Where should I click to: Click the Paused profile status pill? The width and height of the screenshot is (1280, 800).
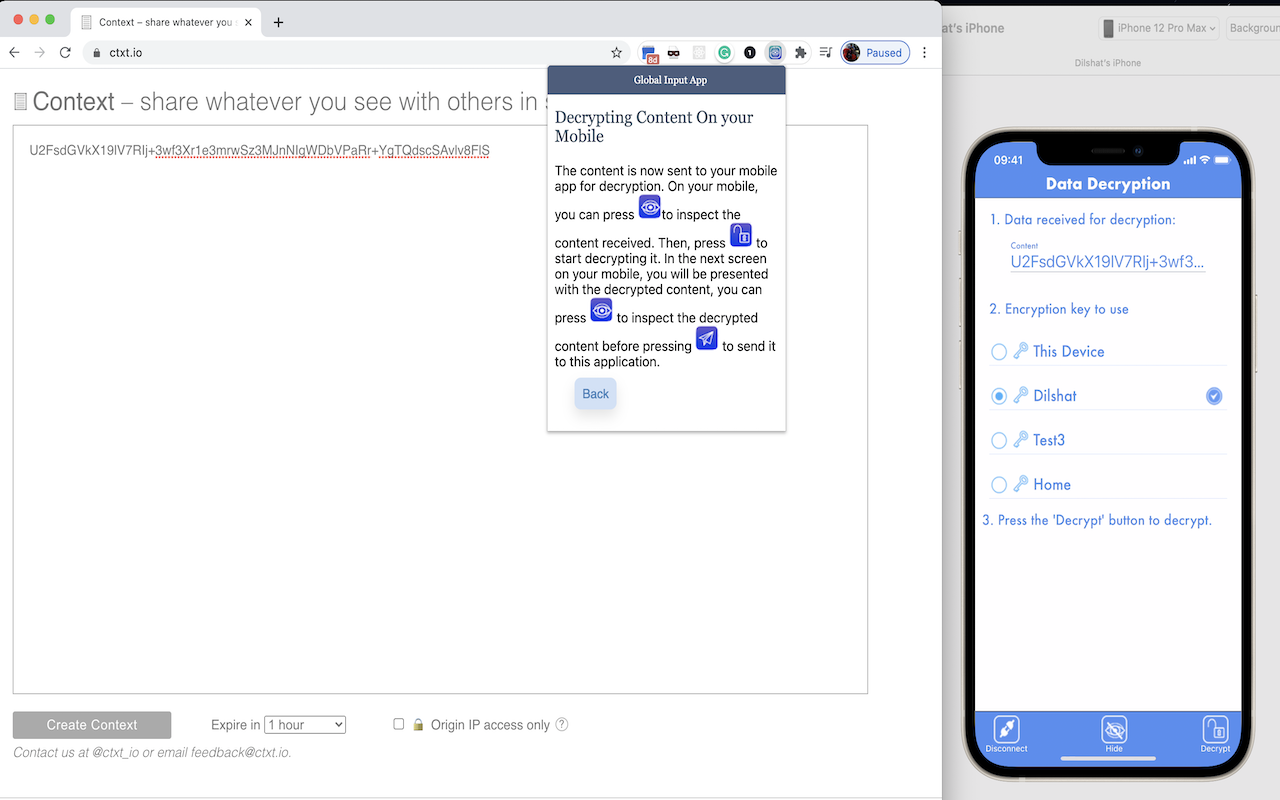(x=874, y=52)
